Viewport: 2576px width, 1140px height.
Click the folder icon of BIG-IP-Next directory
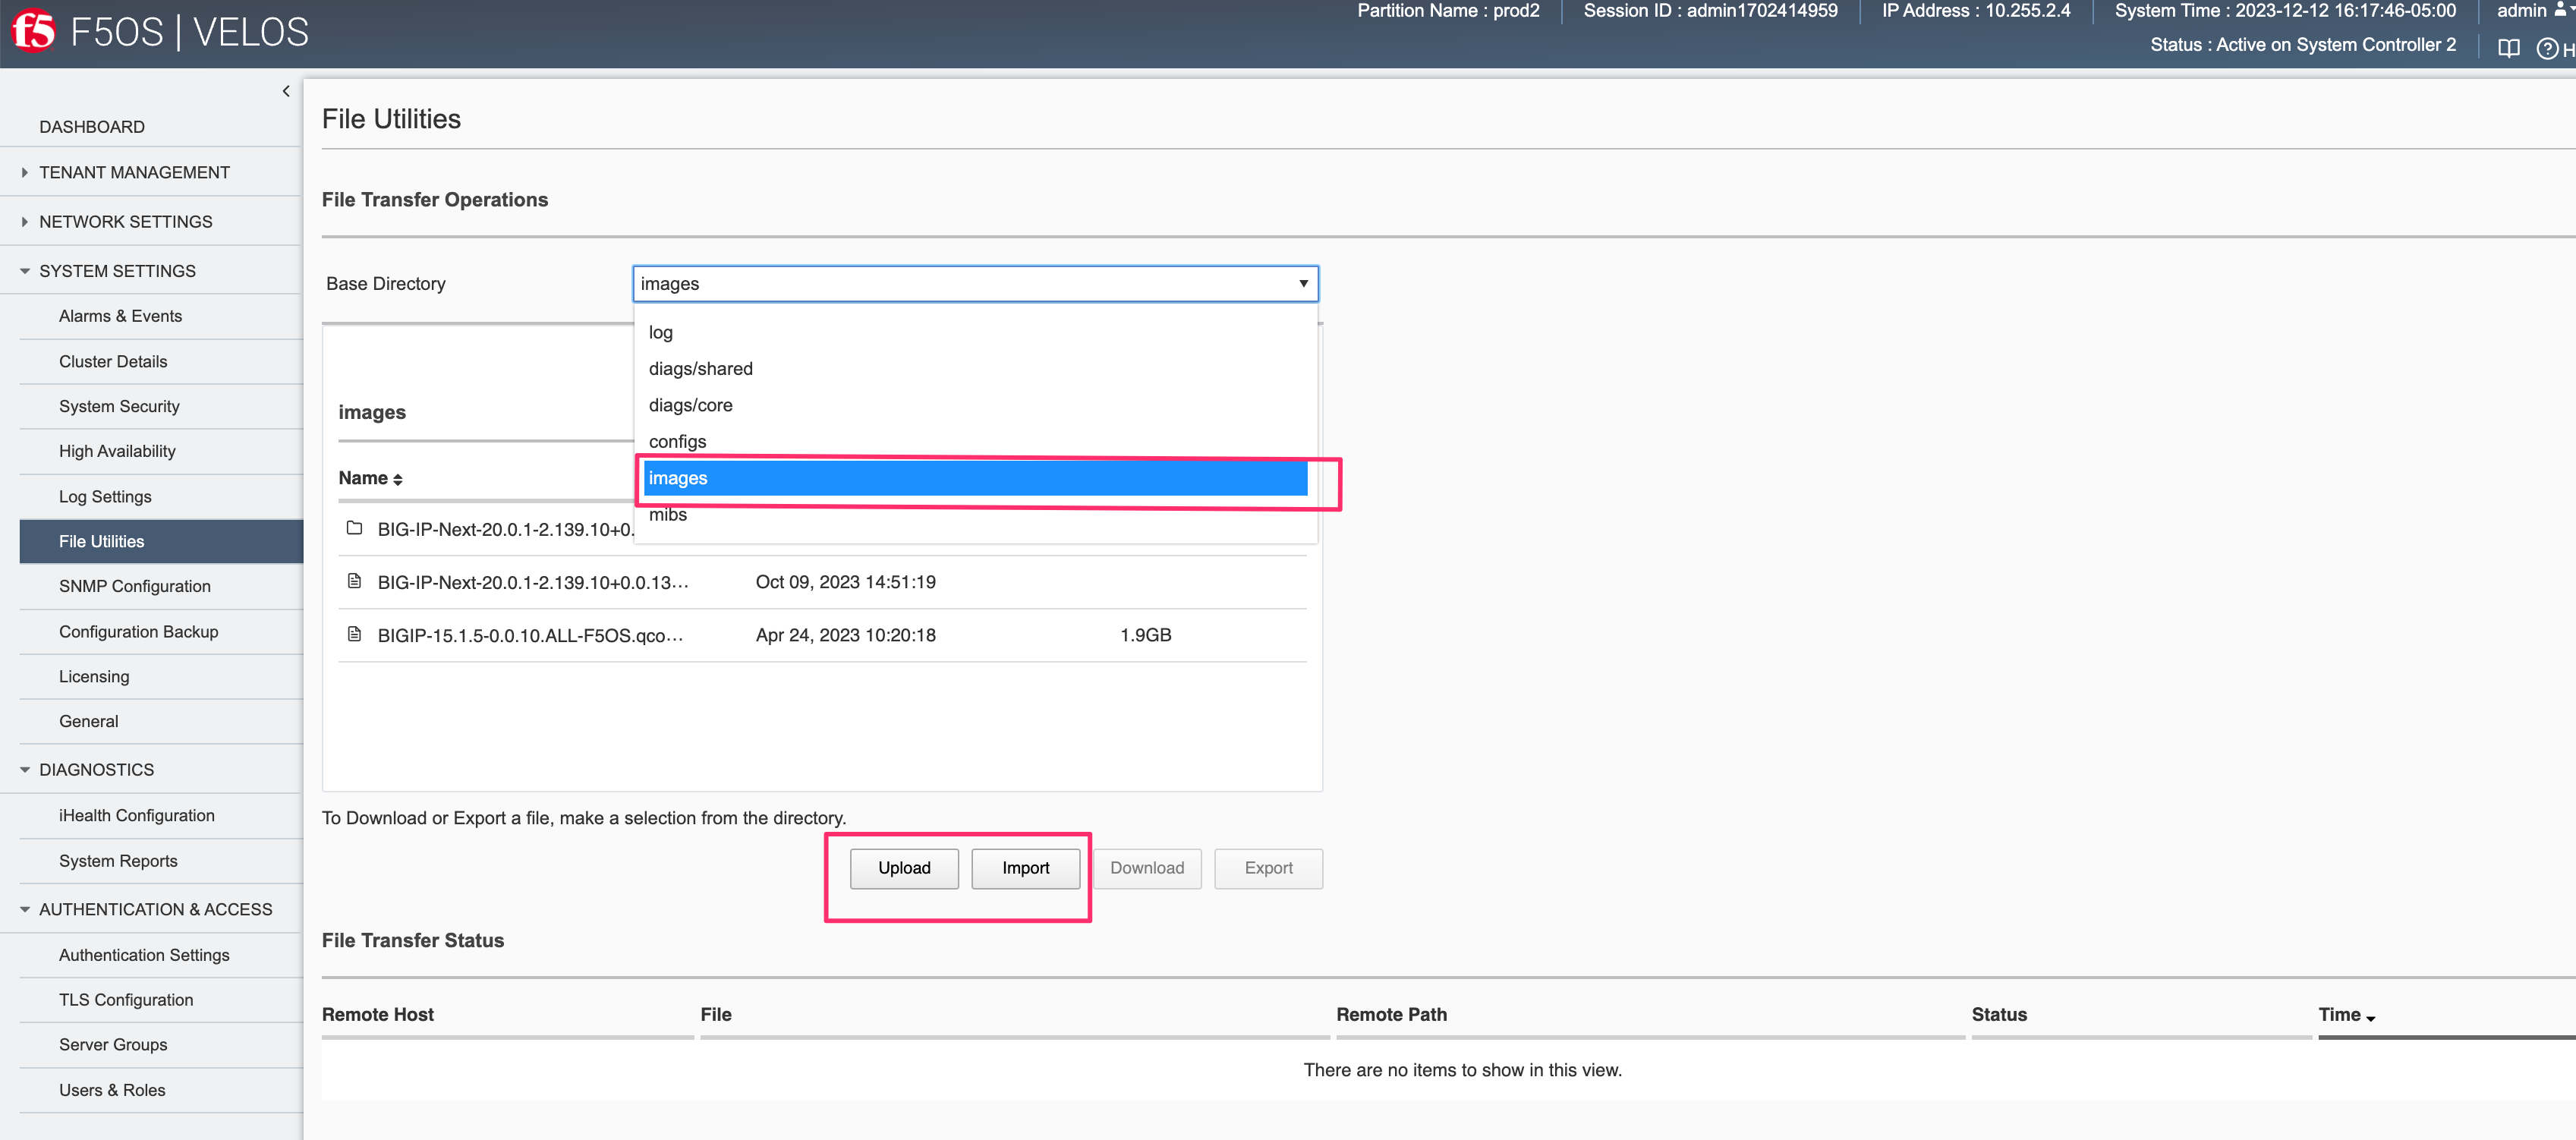[x=354, y=528]
